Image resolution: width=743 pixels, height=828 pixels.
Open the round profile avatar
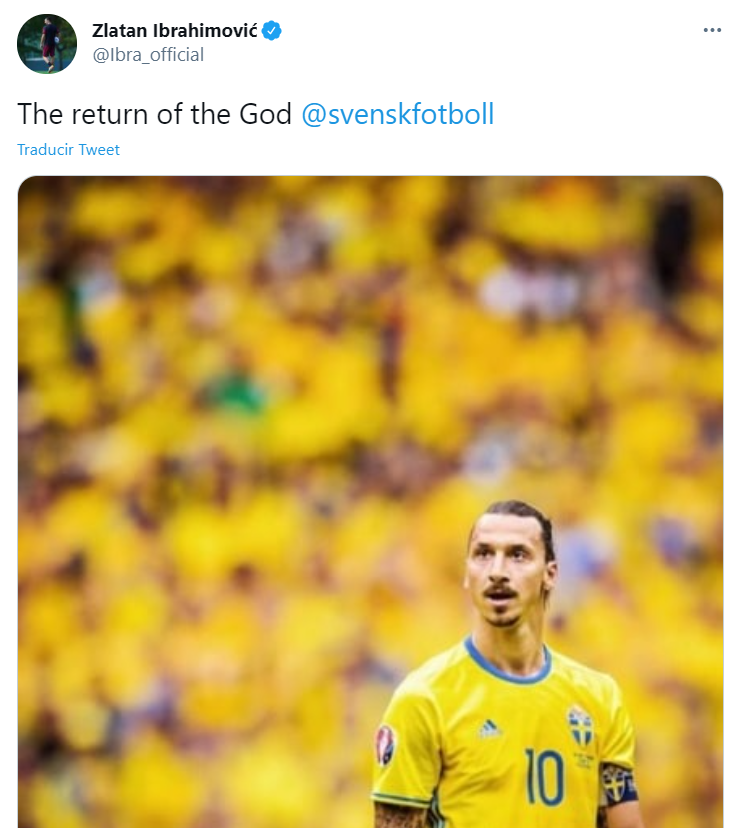click(47, 43)
